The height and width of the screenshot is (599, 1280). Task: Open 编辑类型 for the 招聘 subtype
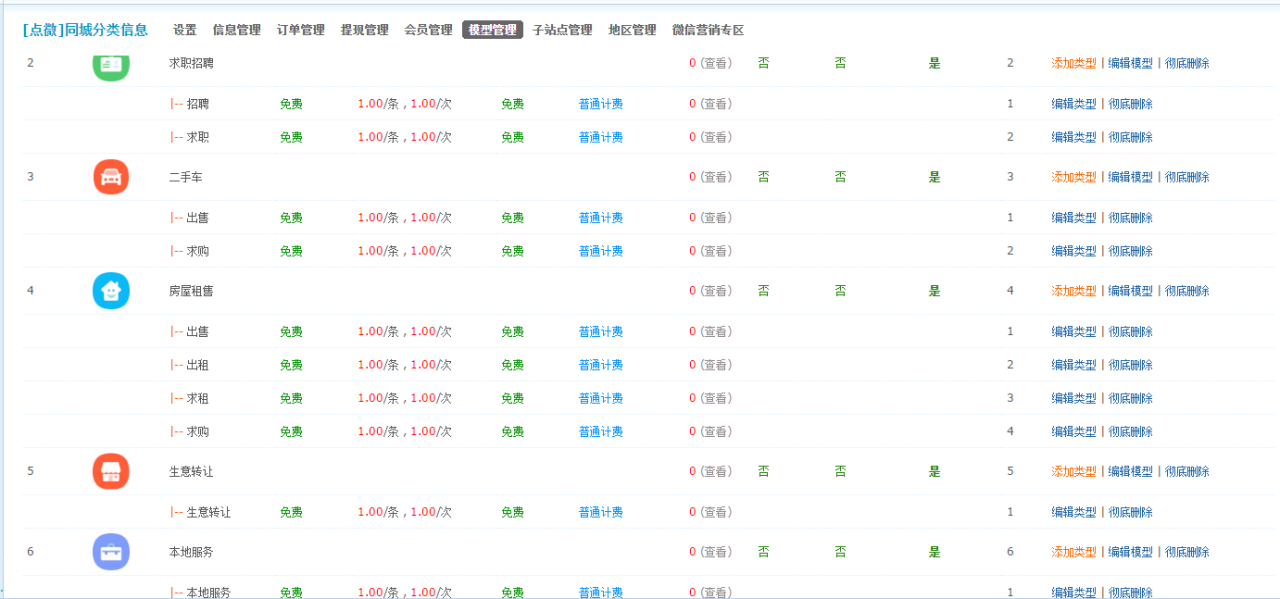click(x=1075, y=103)
